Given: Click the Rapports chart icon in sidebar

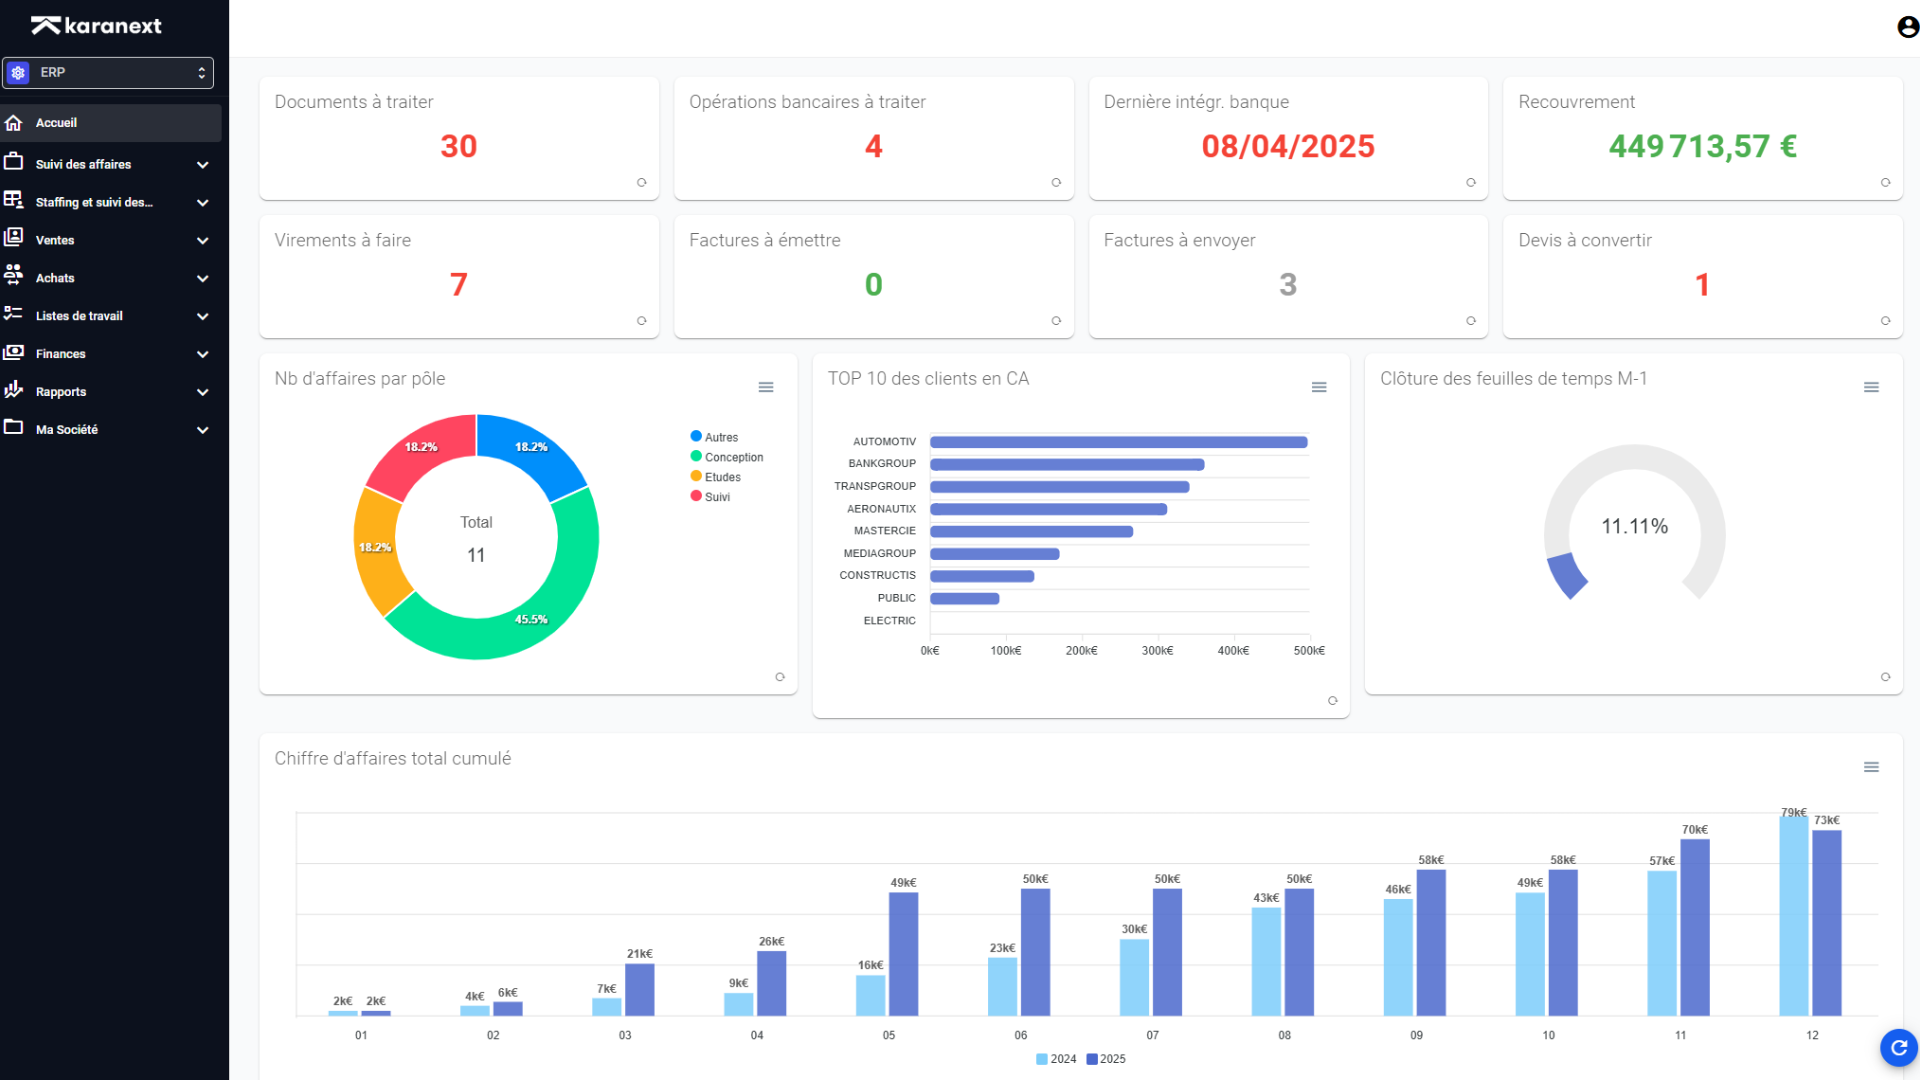Looking at the screenshot, I should pyautogui.click(x=14, y=391).
